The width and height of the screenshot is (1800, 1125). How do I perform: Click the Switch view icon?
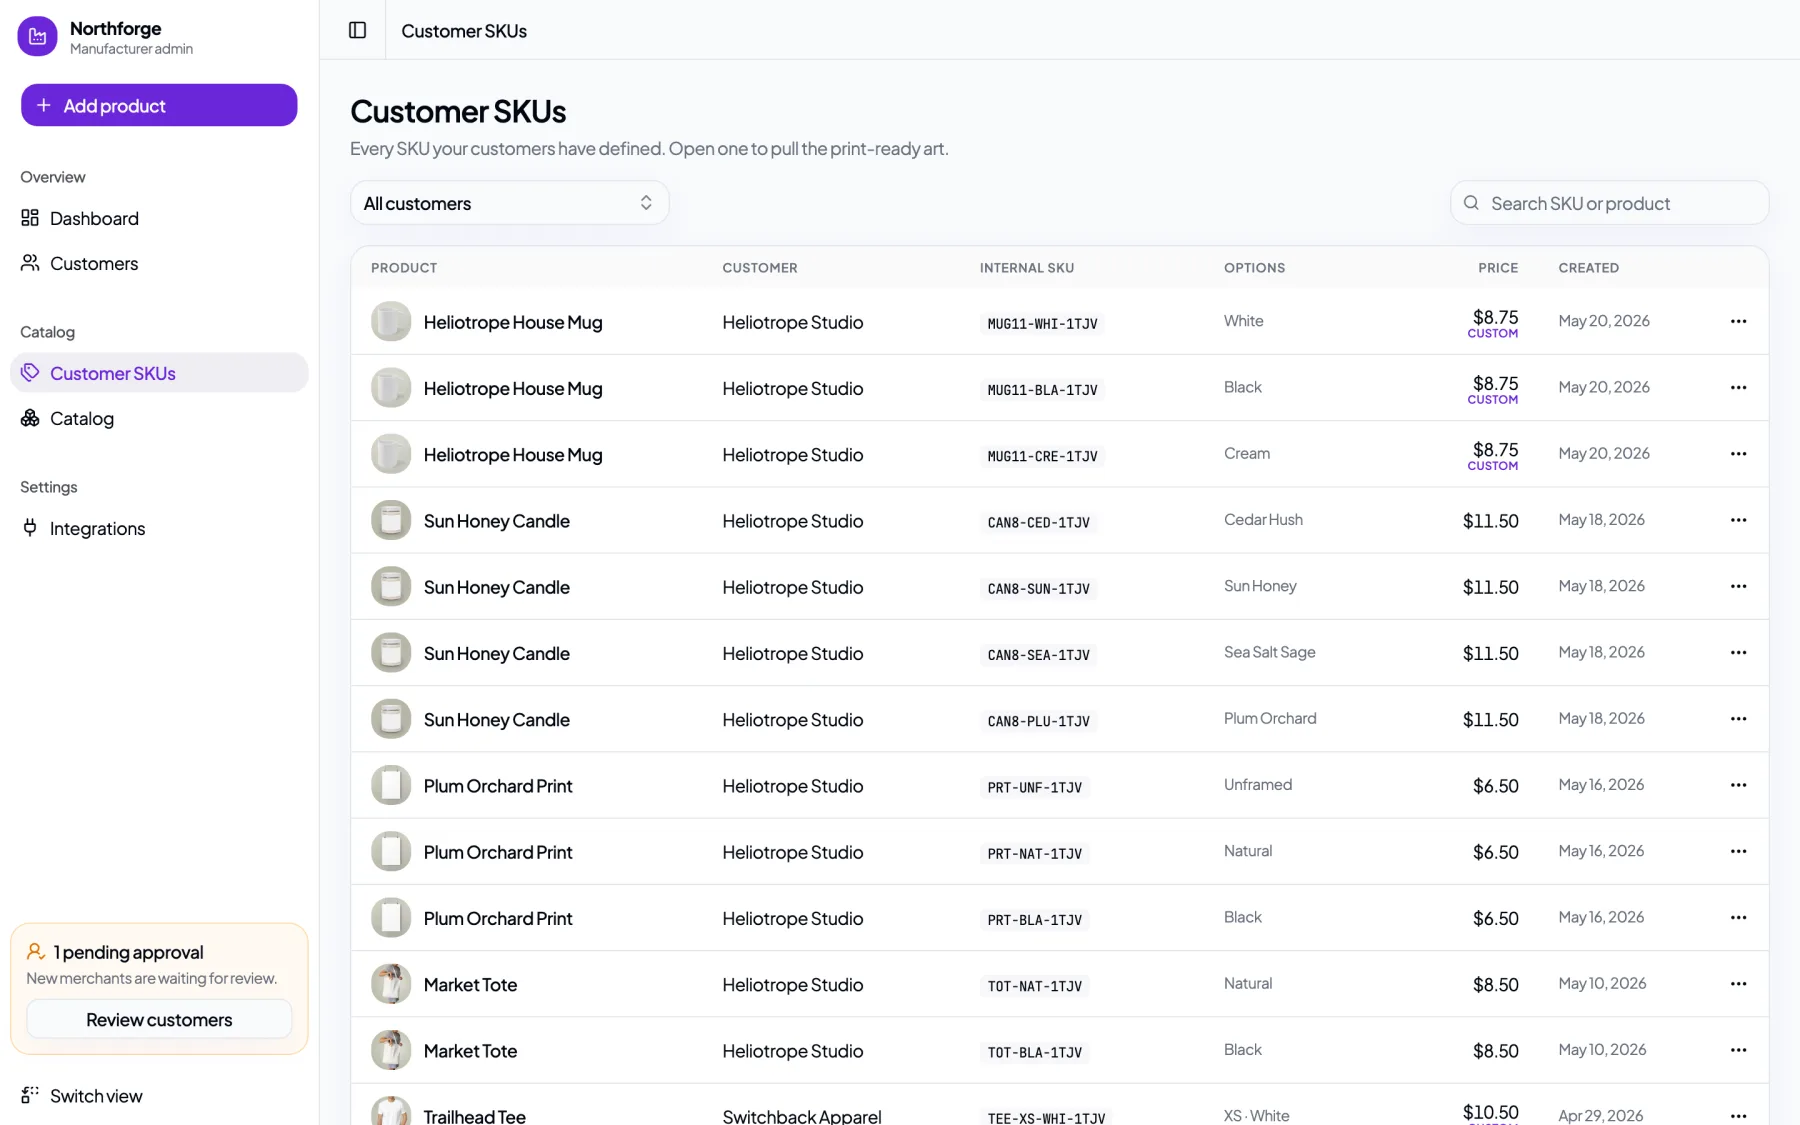pos(30,1095)
